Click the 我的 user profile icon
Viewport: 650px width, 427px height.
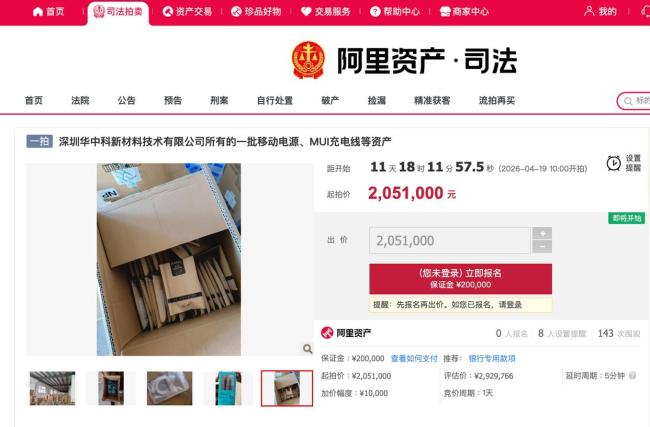[x=589, y=11]
